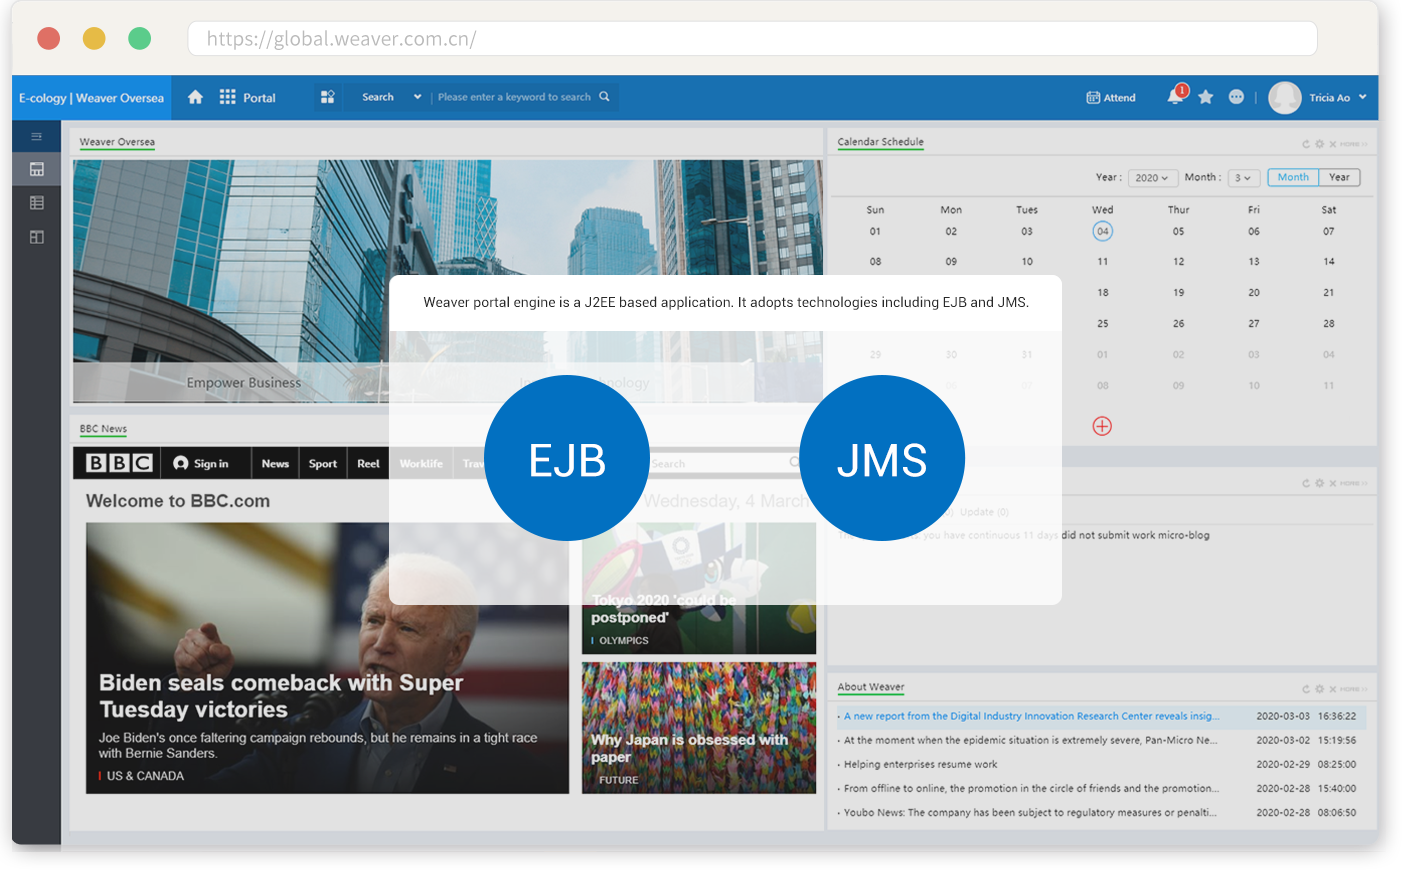The image size is (1425, 875).
Task: Collapse the left sidebar with hamburger icon
Action: (x=37, y=137)
